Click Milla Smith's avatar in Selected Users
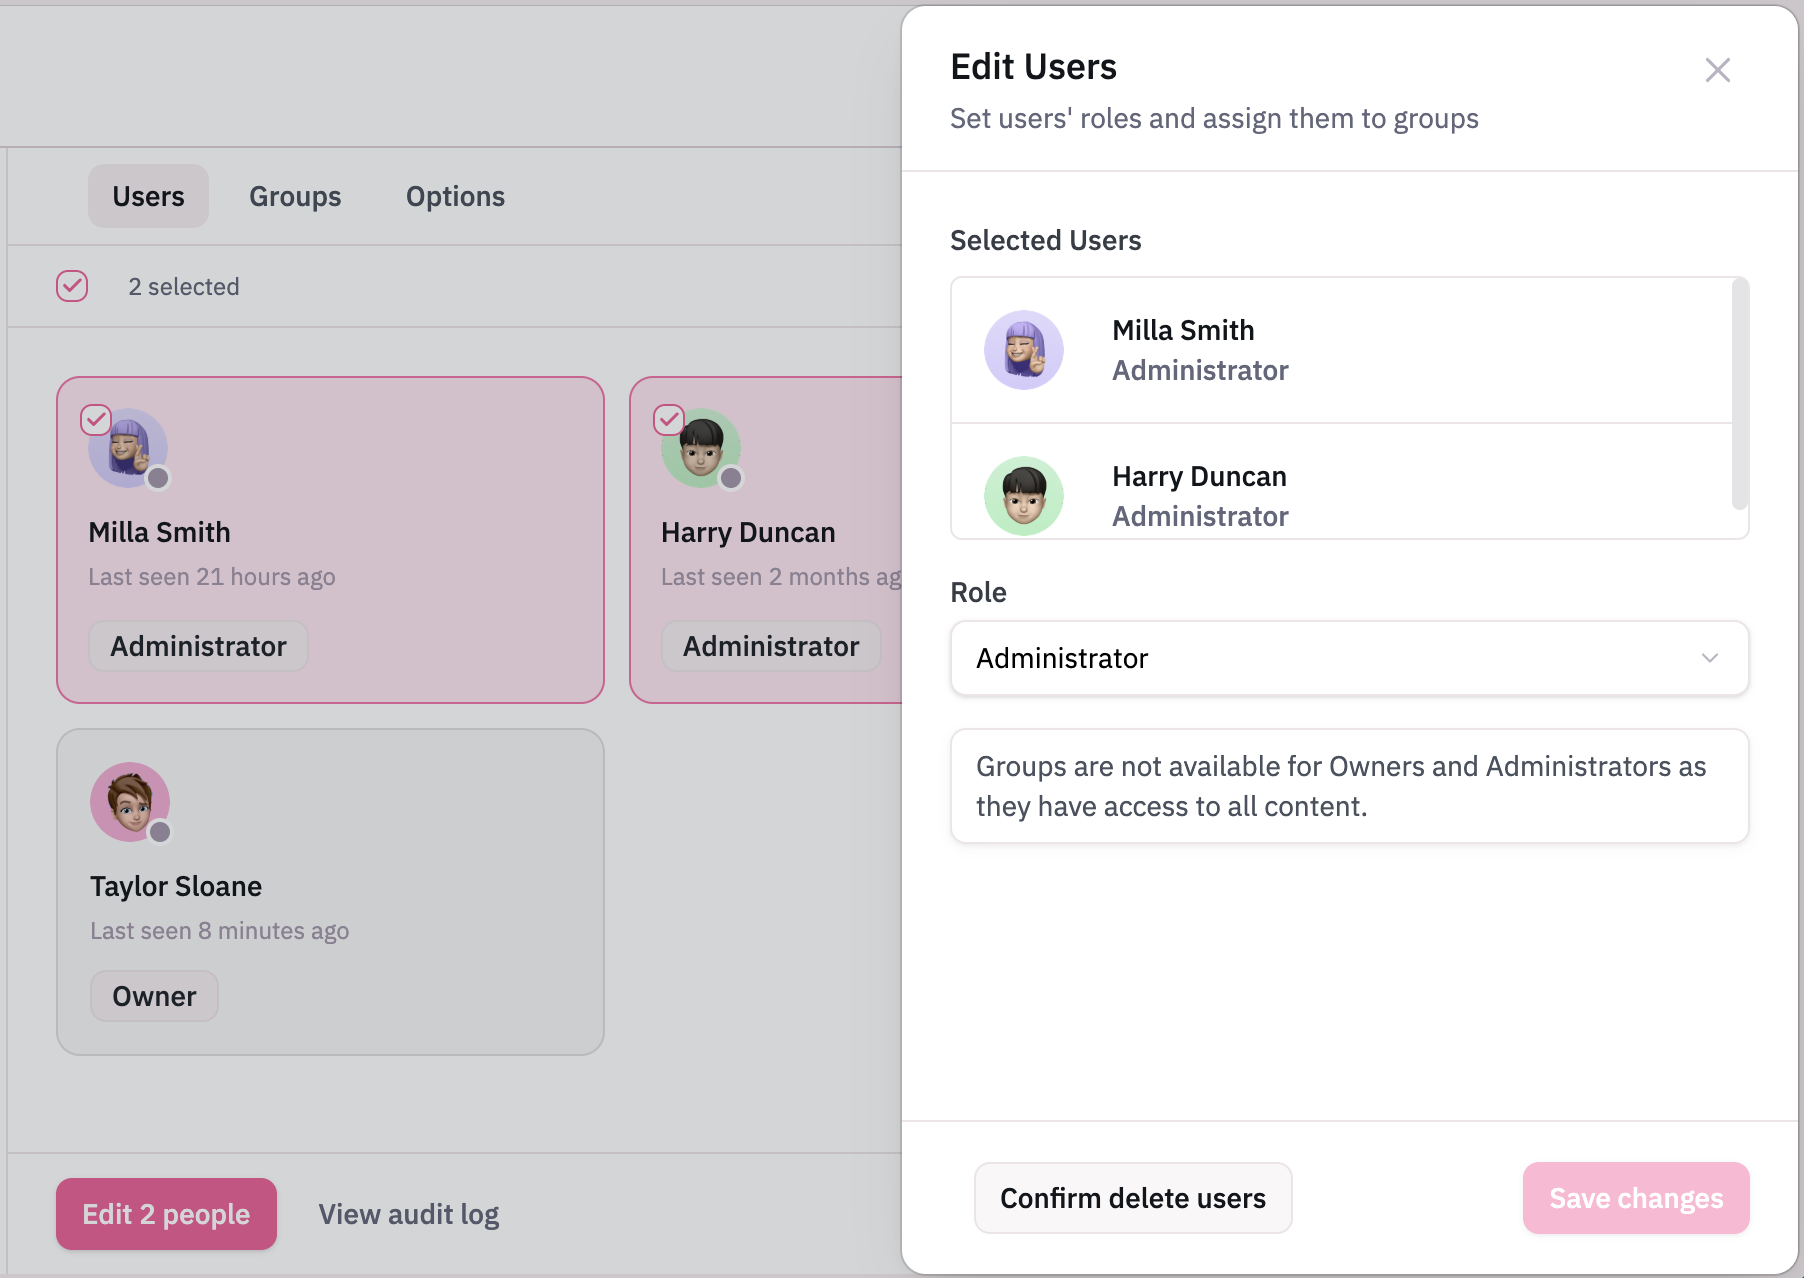Viewport: 1804px width, 1278px height. pyautogui.click(x=1023, y=350)
